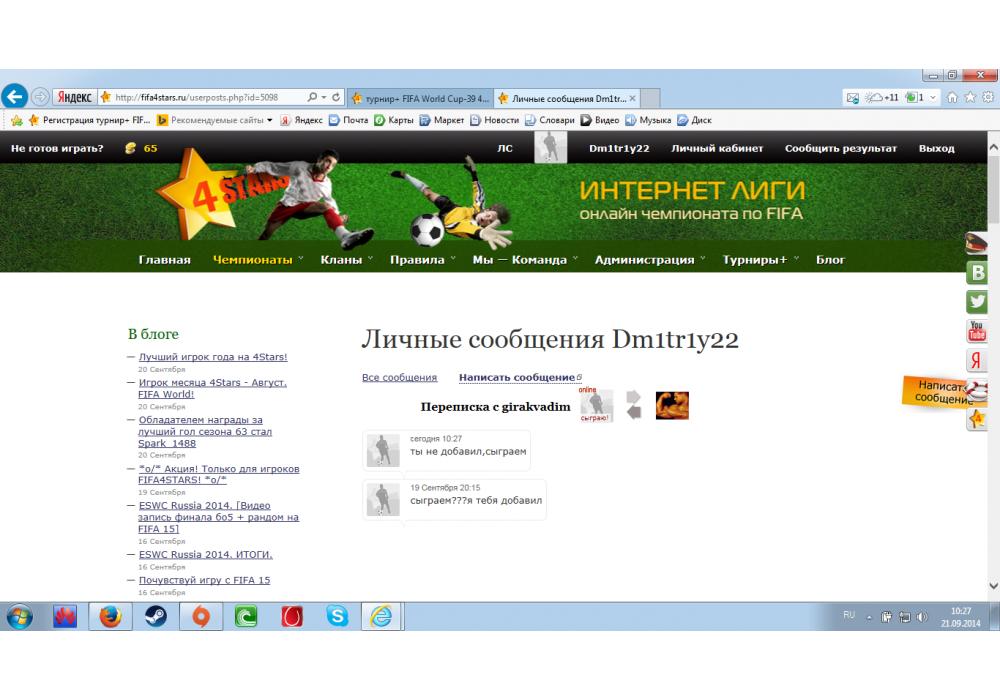This screenshot has height=700, width=1000.
Task: Launch Steam from the taskbar
Action: coord(155,617)
